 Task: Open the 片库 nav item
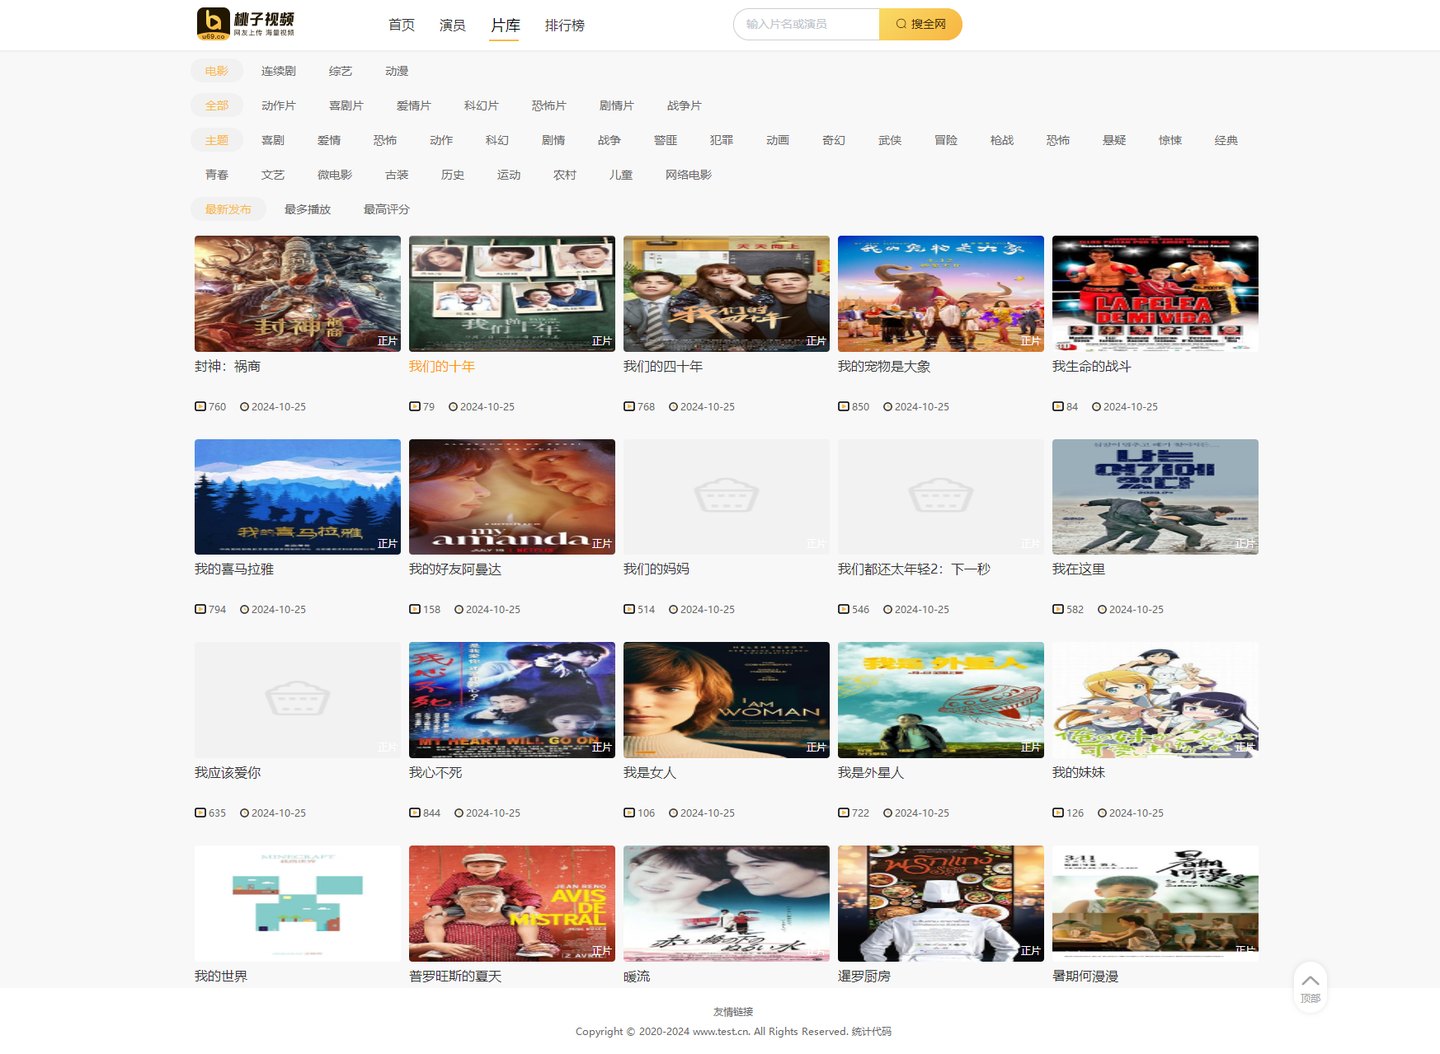click(x=506, y=25)
